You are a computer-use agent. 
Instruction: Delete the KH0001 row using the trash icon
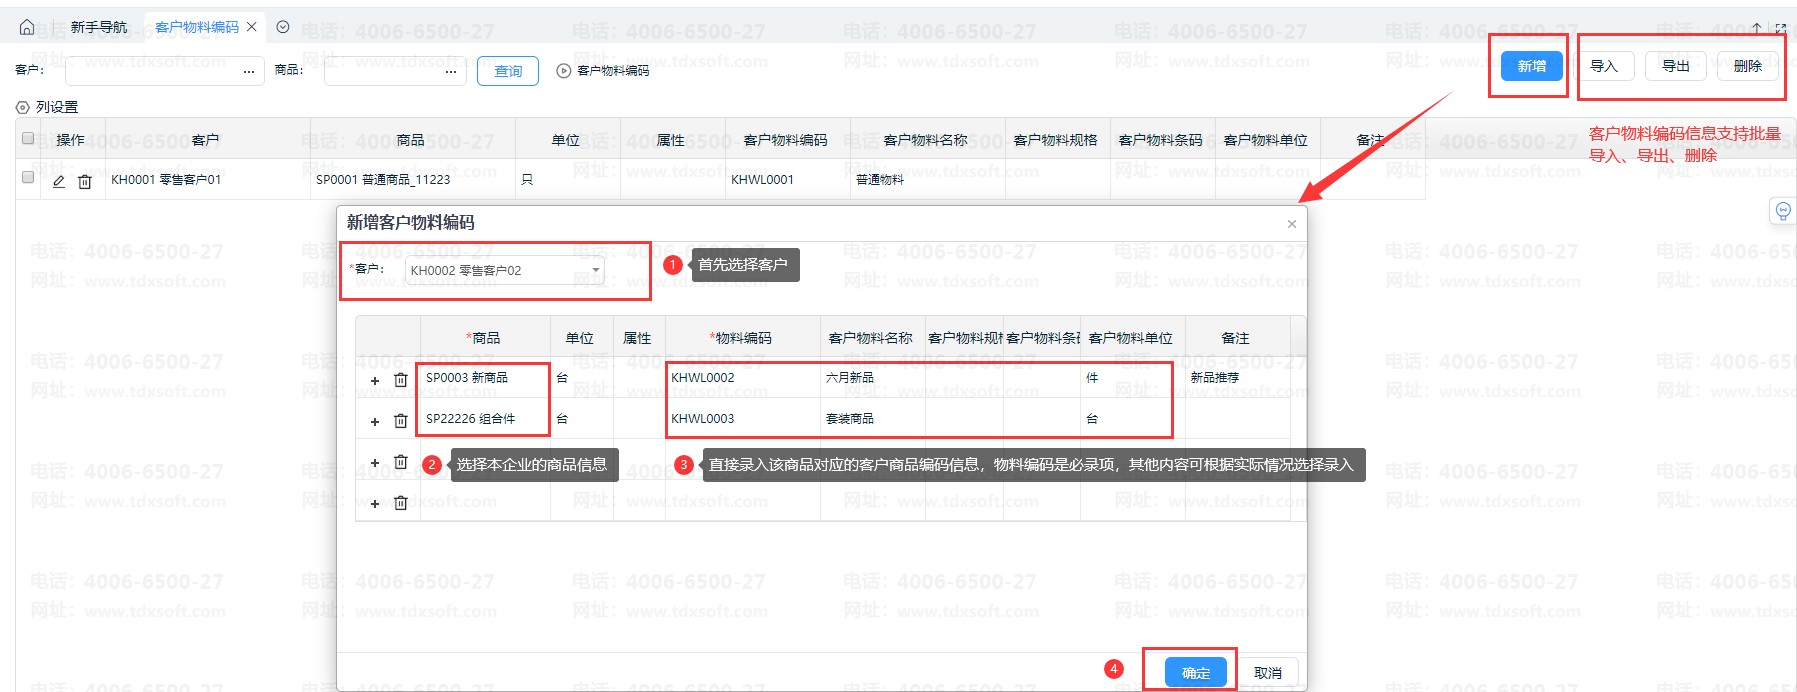coord(85,181)
